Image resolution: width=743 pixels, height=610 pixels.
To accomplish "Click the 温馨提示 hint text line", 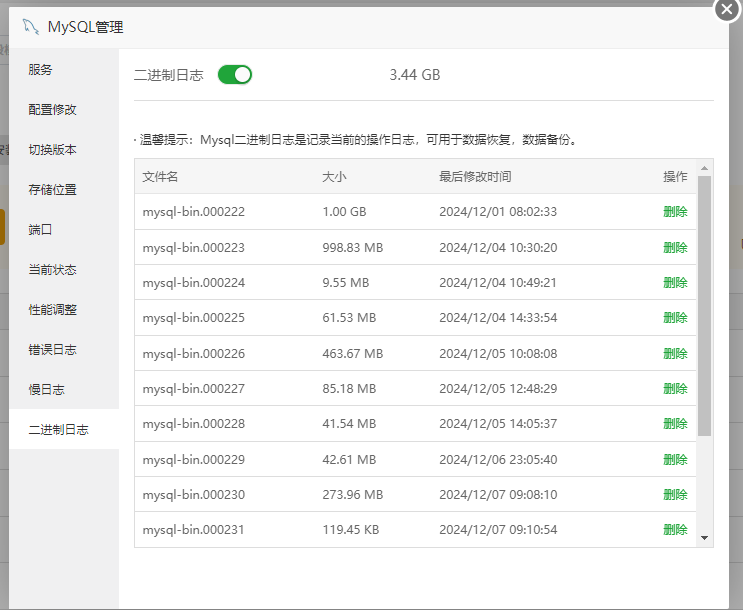I will tap(355, 140).
